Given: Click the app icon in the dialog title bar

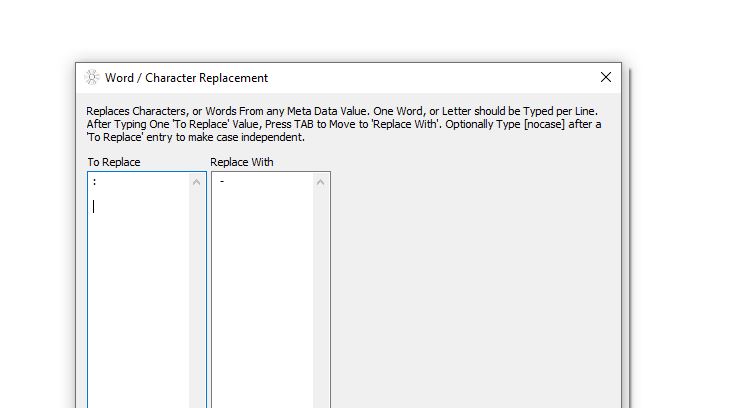Looking at the screenshot, I should click(93, 78).
